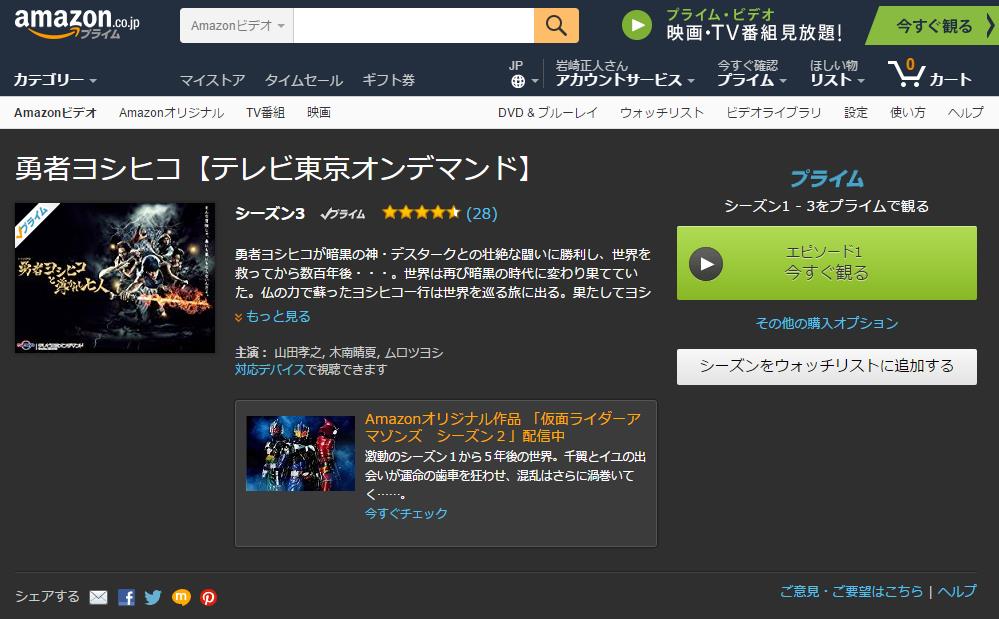Share on Facebook icon
This screenshot has width=999, height=619.
pos(126,597)
